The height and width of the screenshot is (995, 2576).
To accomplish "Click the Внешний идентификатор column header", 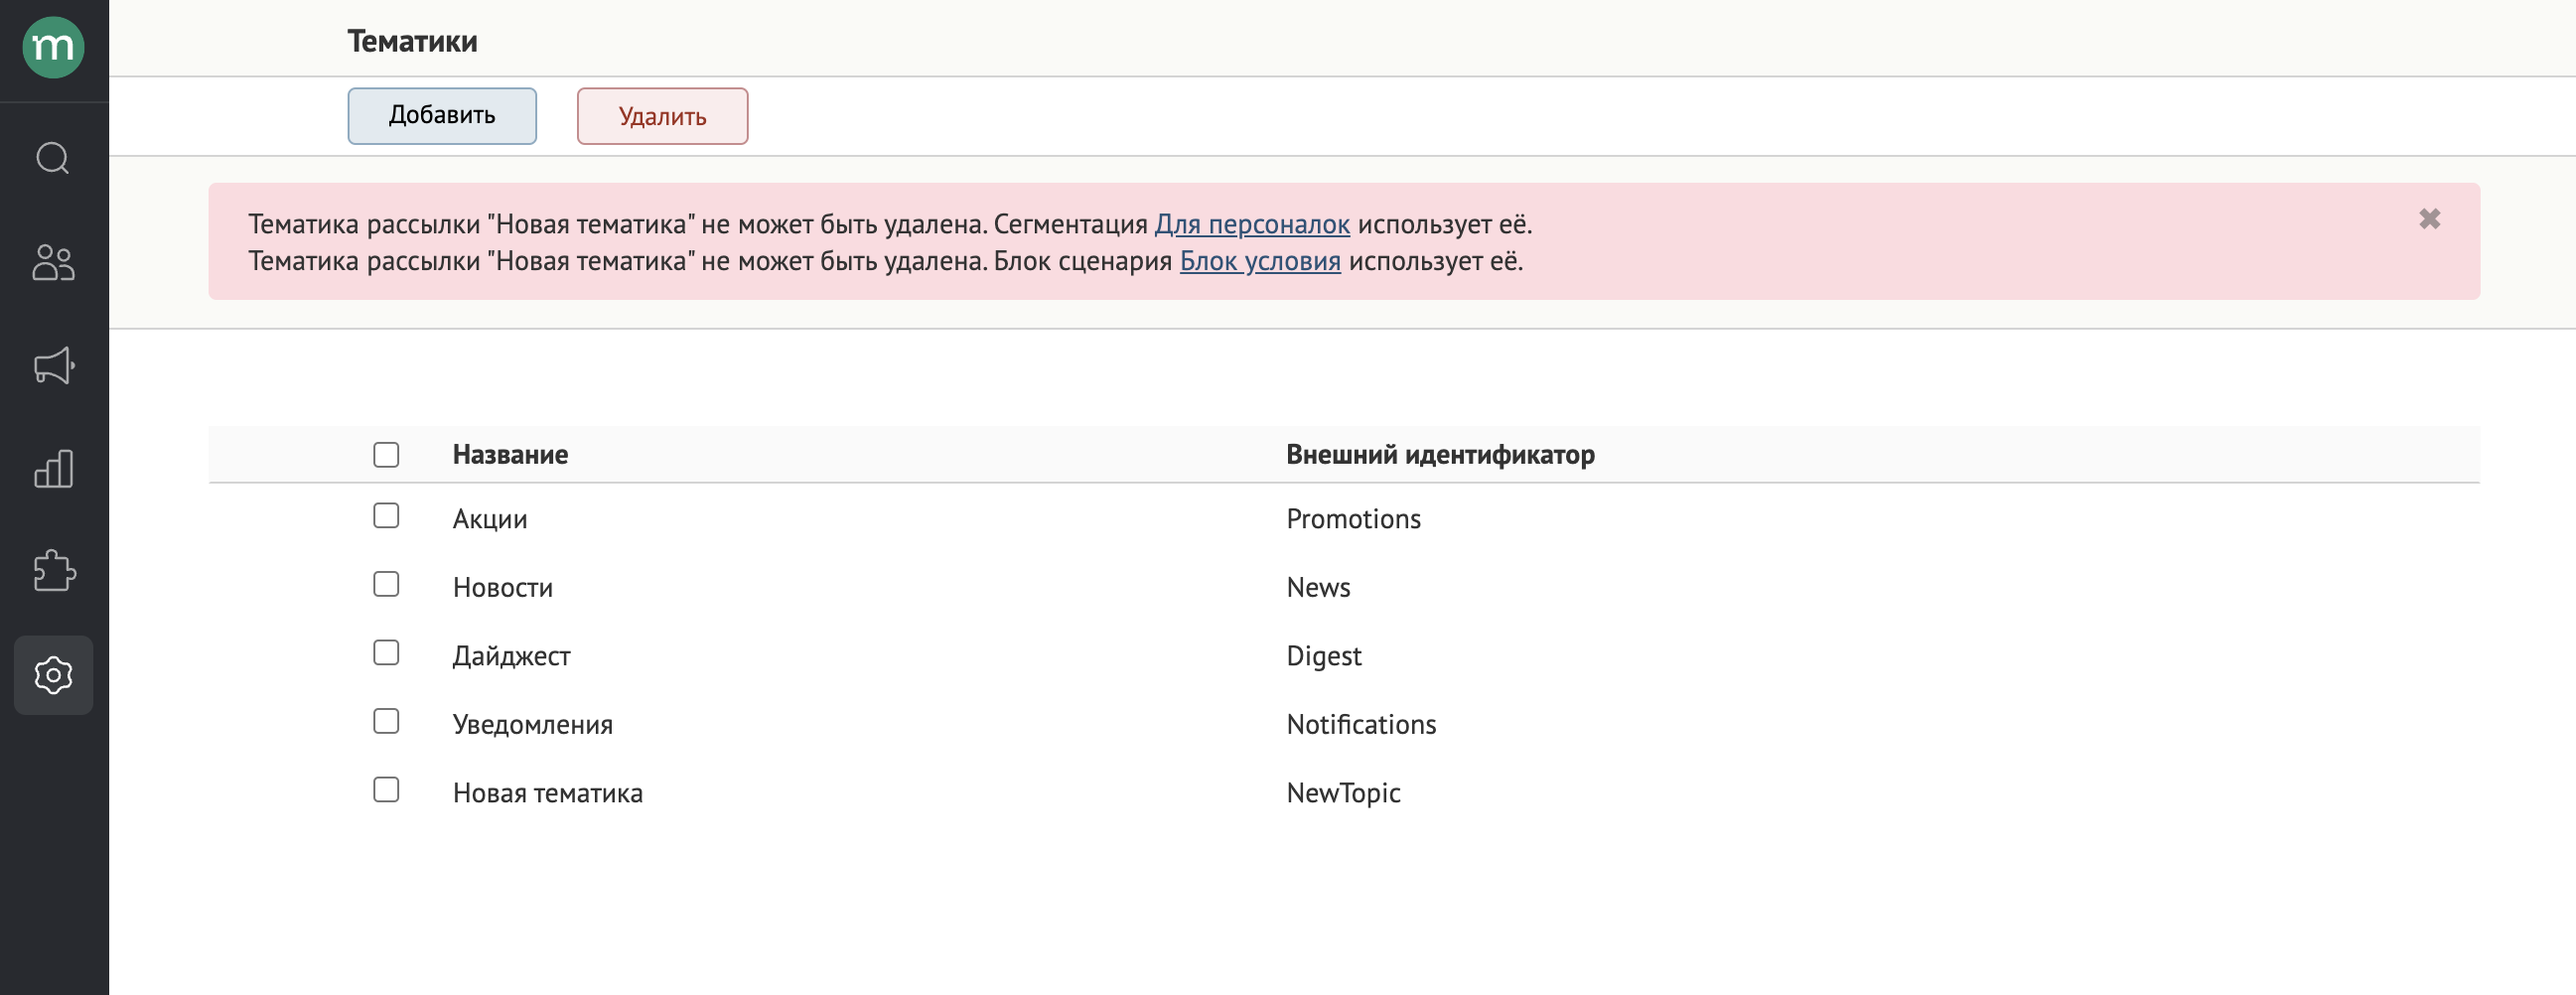I will coord(1440,455).
